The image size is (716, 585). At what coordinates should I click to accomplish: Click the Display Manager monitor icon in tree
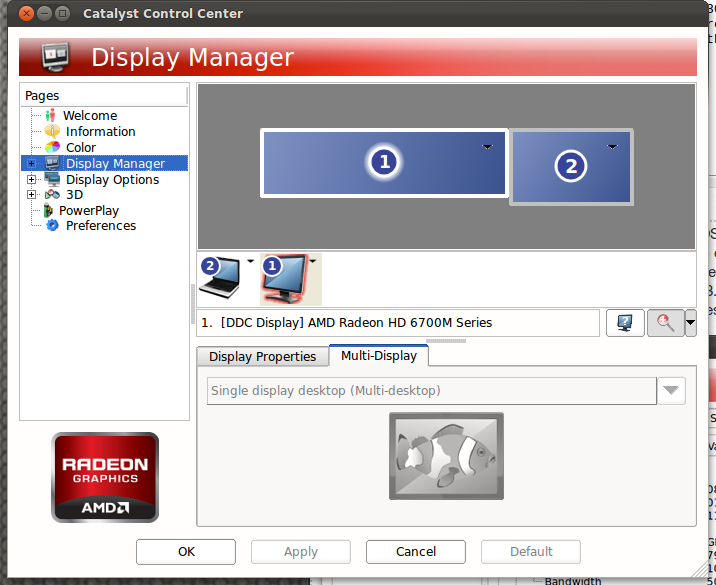(52, 163)
